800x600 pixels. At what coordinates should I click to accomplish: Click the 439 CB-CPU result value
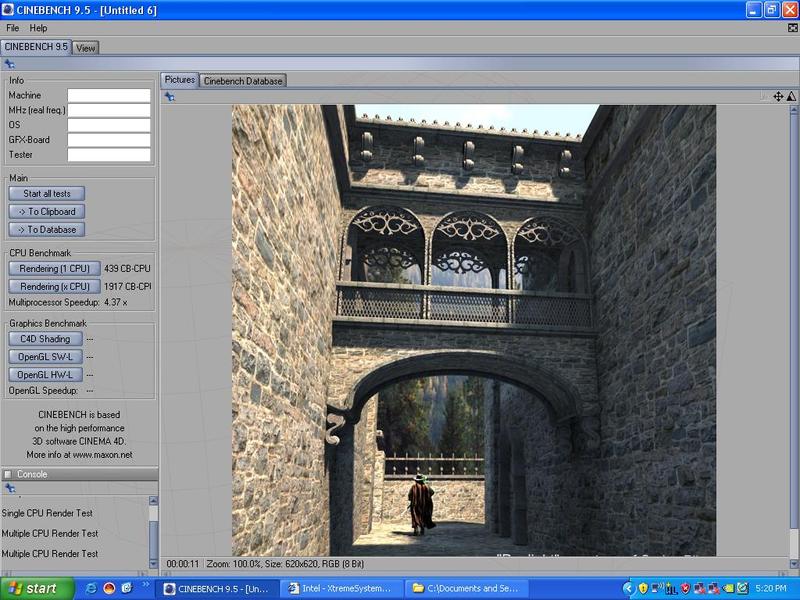(128, 268)
